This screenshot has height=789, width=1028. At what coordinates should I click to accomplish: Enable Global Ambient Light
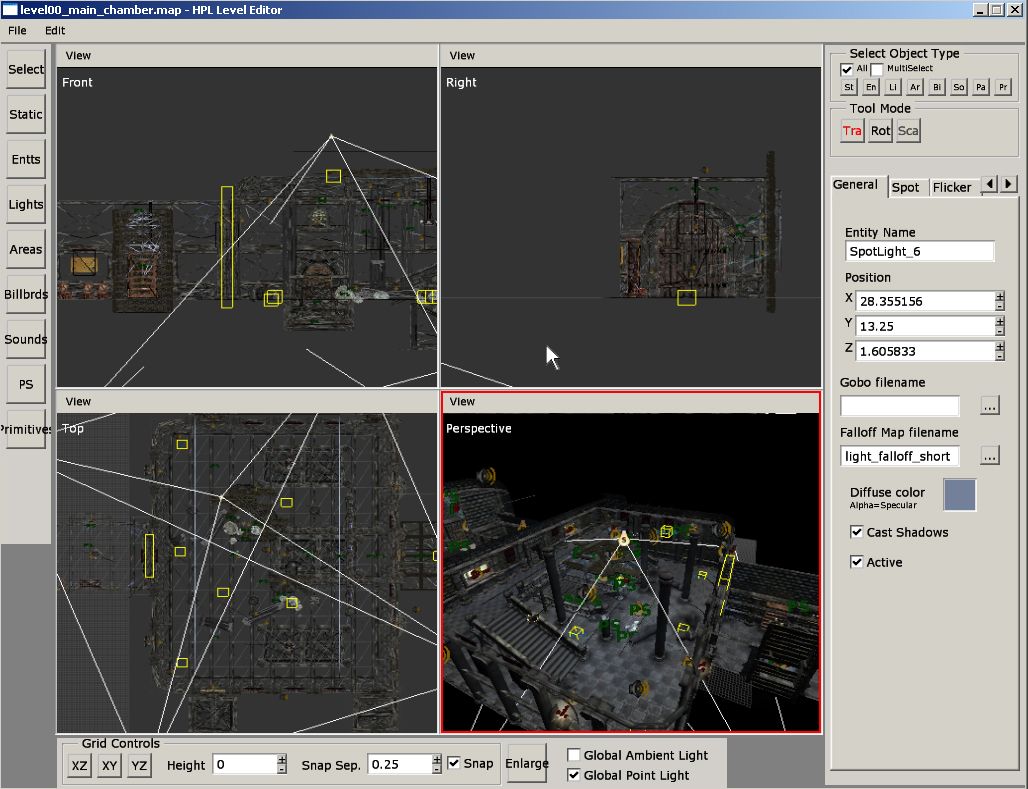pyautogui.click(x=574, y=755)
